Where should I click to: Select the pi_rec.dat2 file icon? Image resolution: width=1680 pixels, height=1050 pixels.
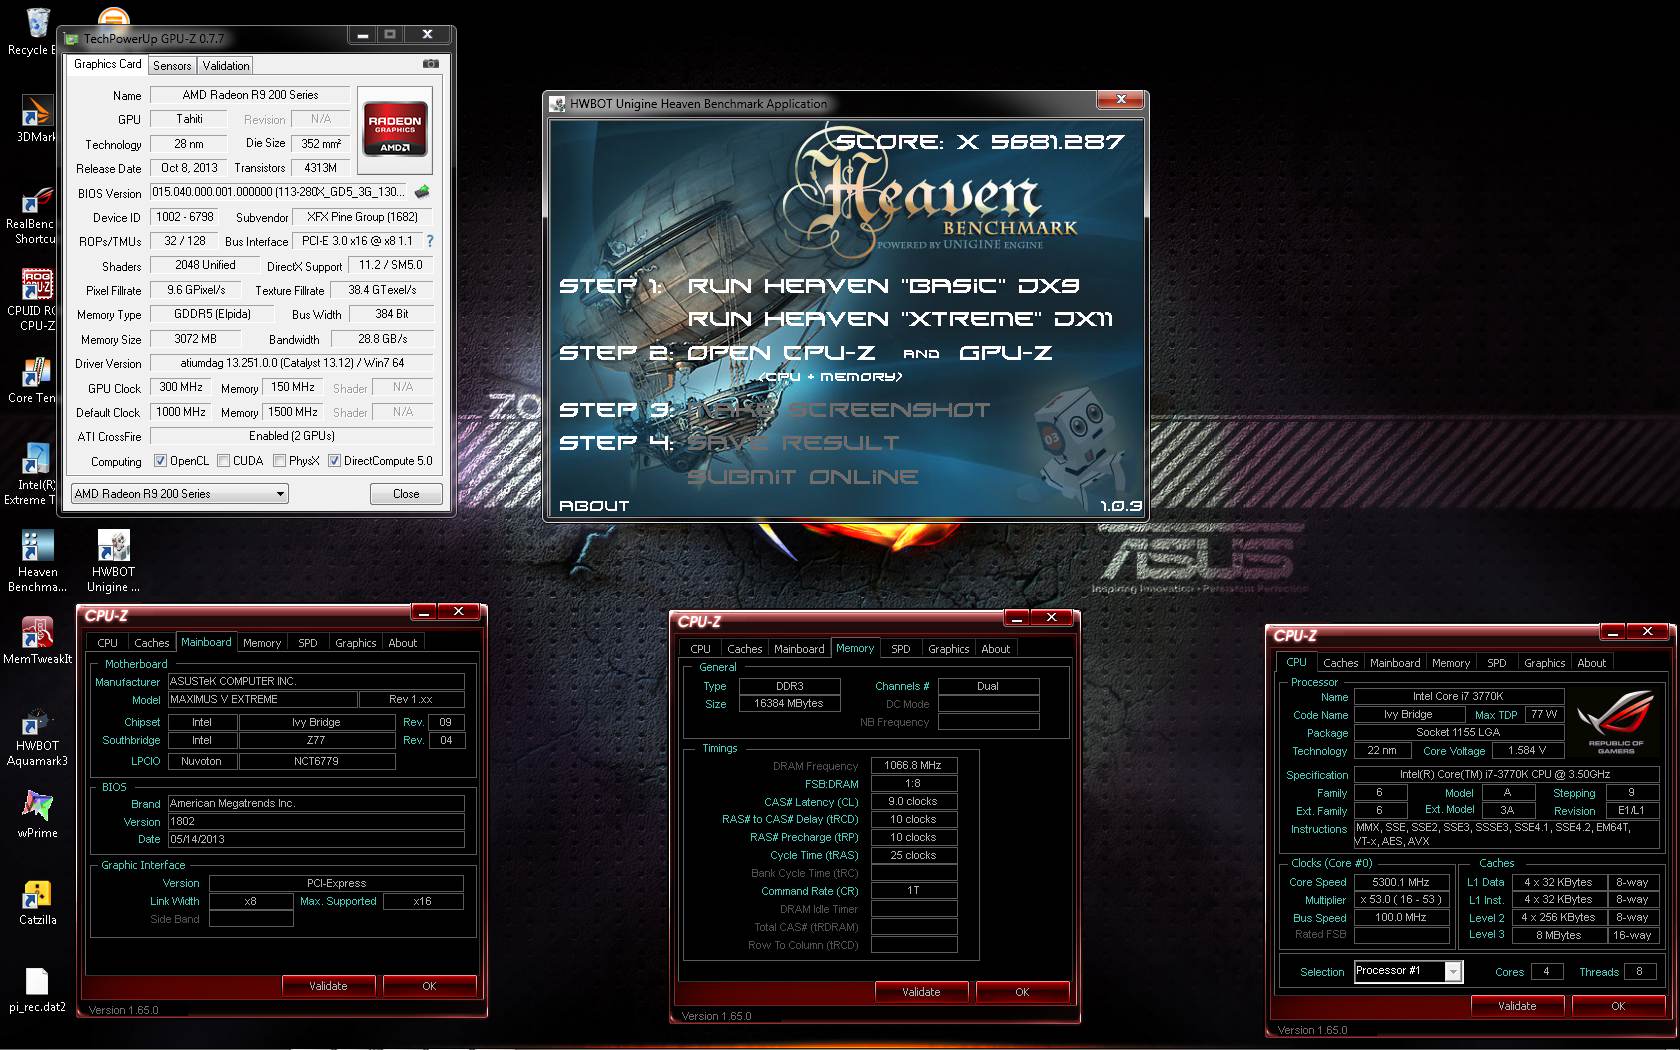click(37, 990)
